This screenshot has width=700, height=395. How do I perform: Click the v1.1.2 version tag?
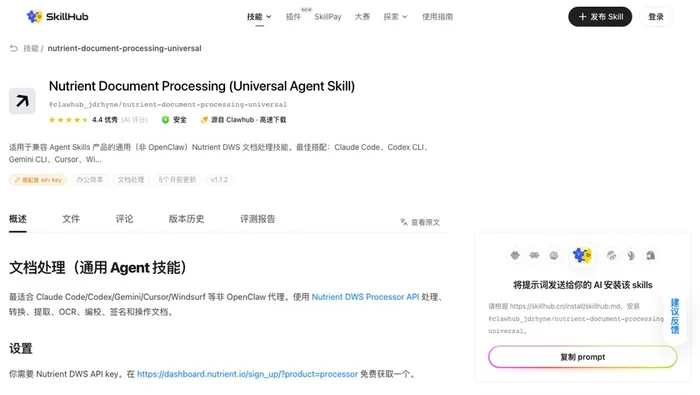(x=219, y=180)
